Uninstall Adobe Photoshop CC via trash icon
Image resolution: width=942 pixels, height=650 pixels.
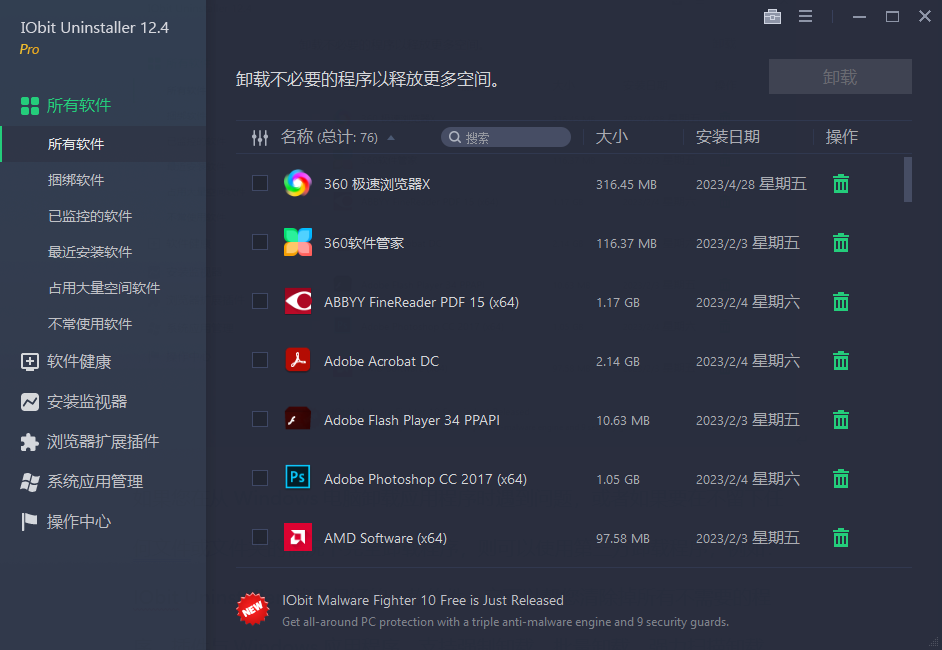click(840, 478)
